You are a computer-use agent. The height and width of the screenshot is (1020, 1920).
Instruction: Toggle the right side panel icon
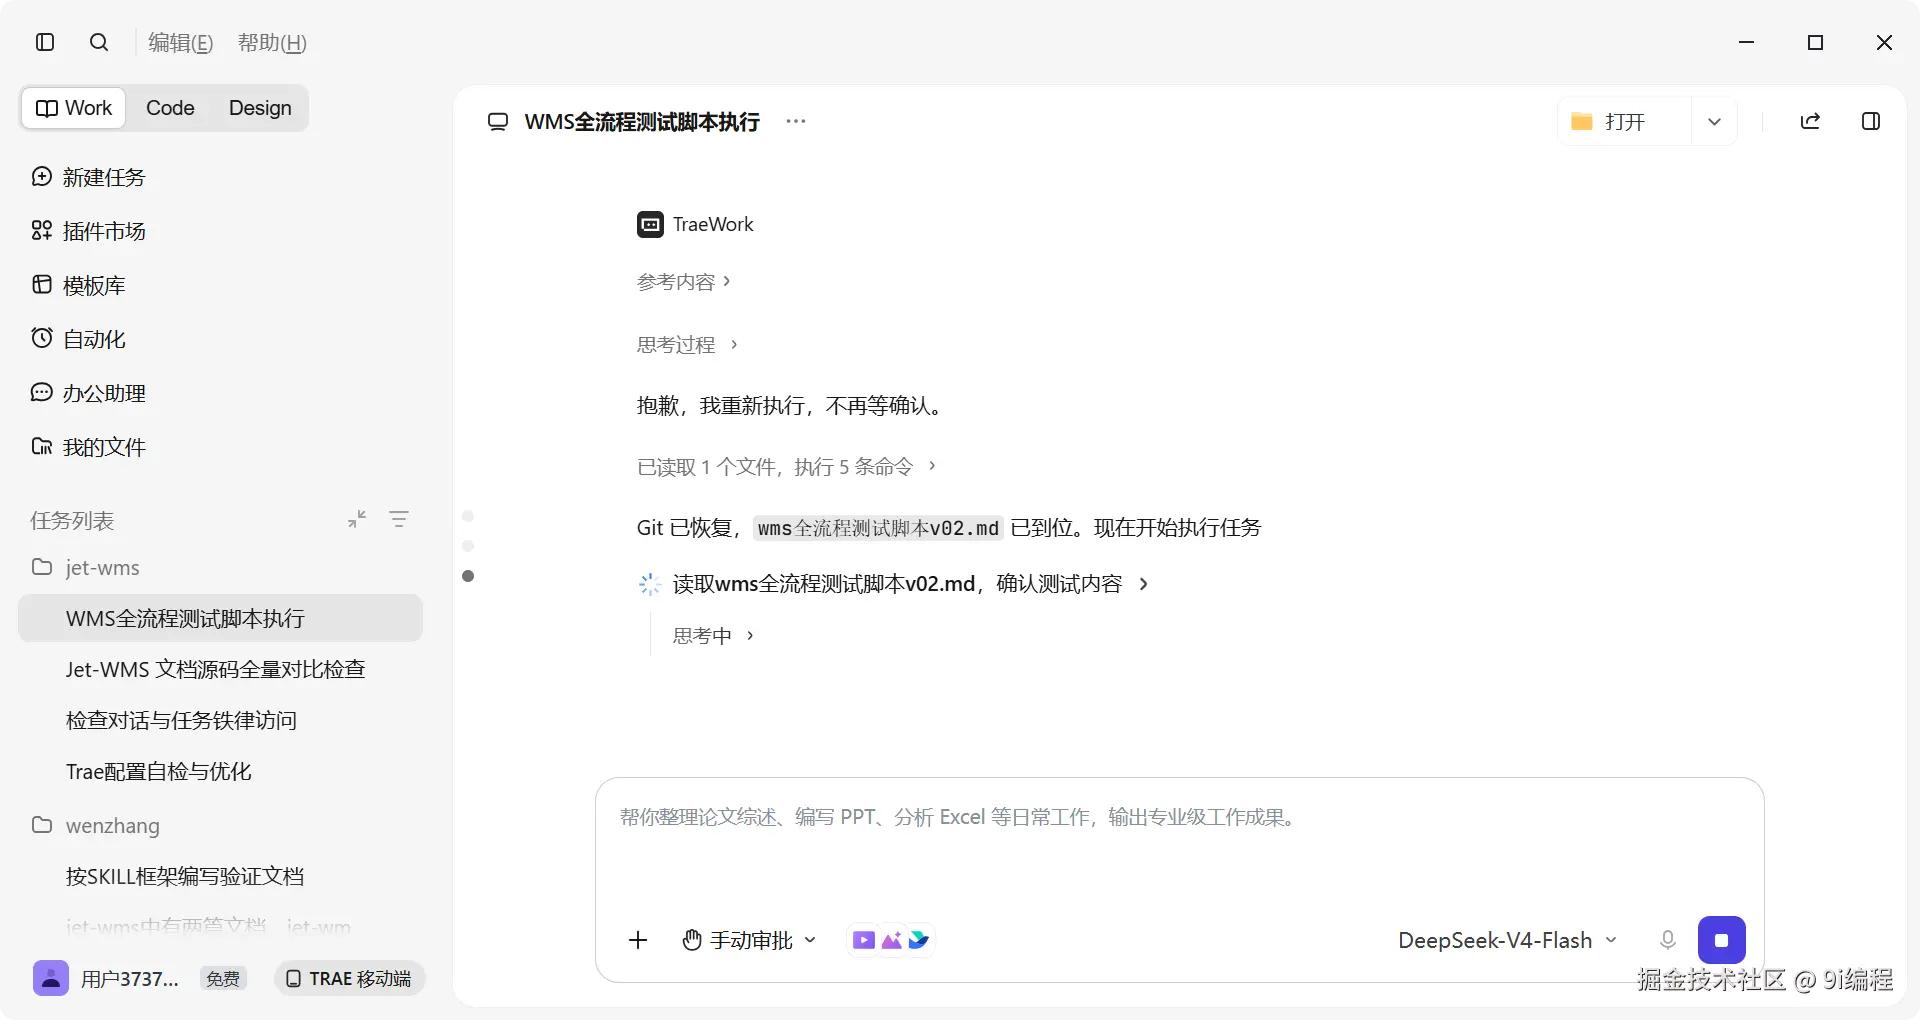(1871, 121)
